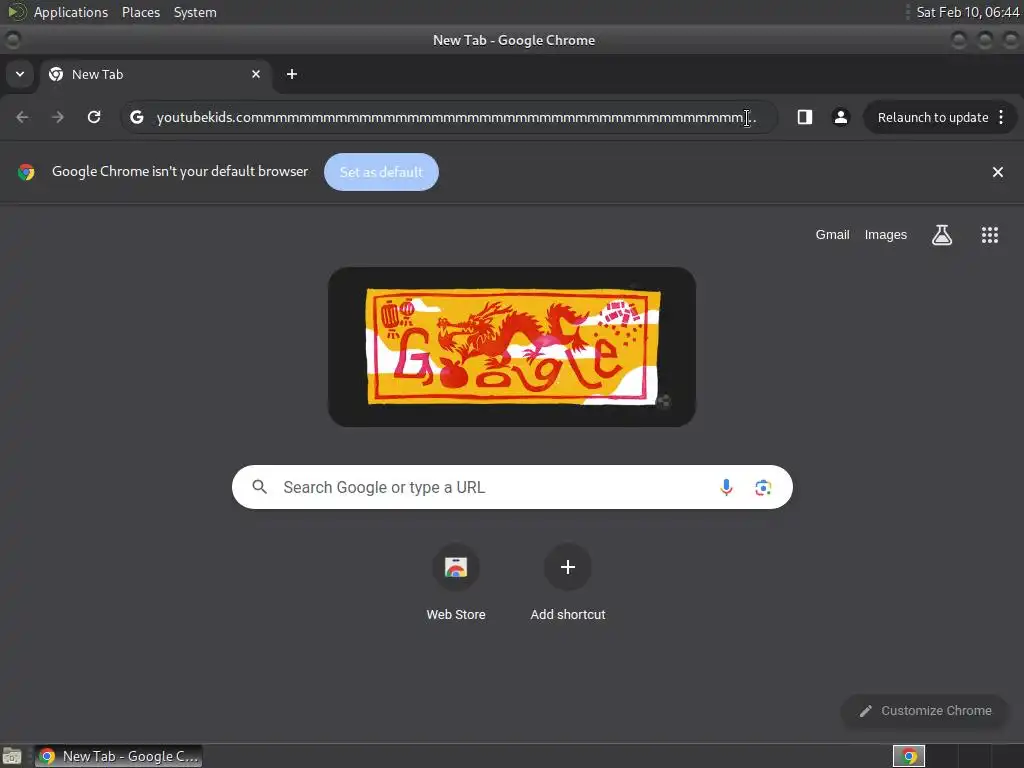Image resolution: width=1024 pixels, height=768 pixels.
Task: Open the Google apps grid
Action: point(990,234)
